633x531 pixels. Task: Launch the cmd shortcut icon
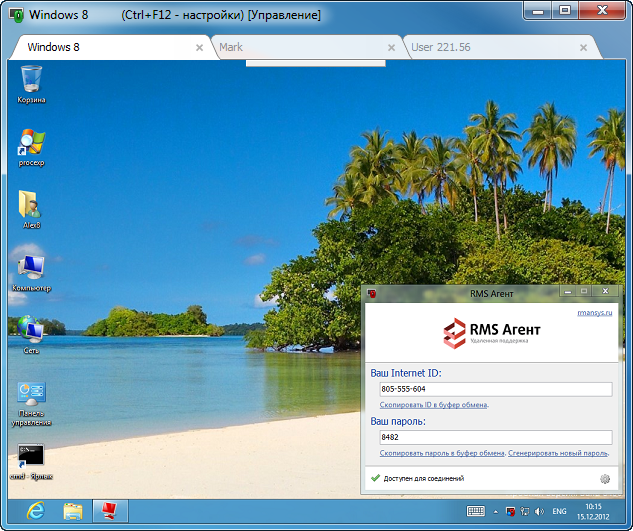pyautogui.click(x=31, y=462)
